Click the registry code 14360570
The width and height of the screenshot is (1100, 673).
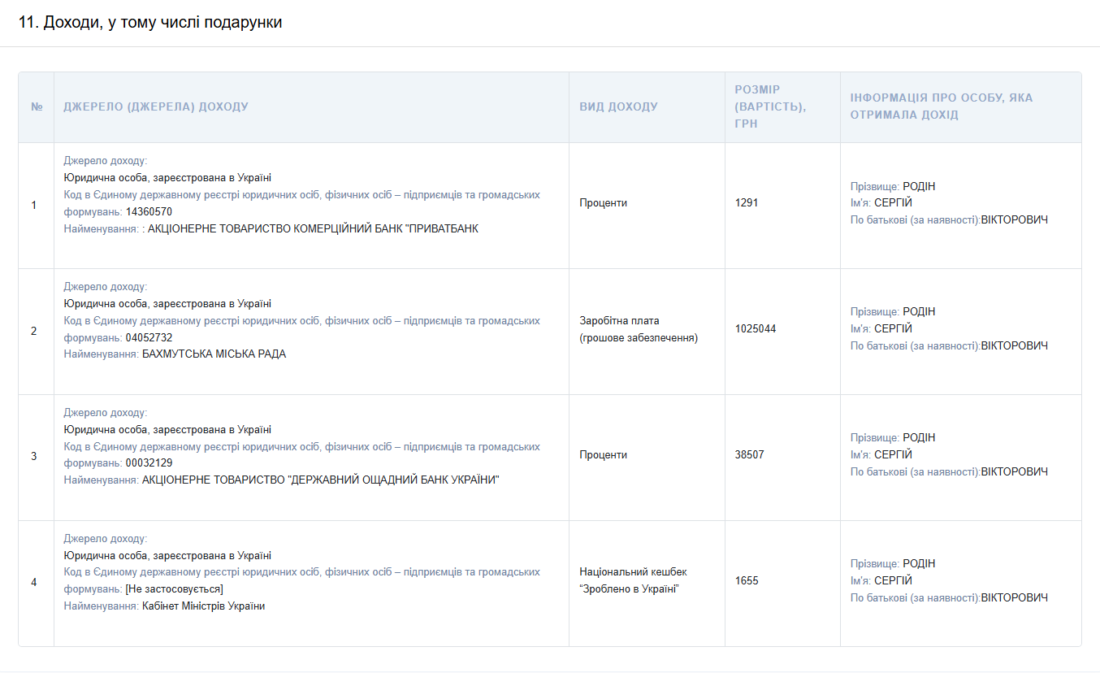(x=149, y=212)
